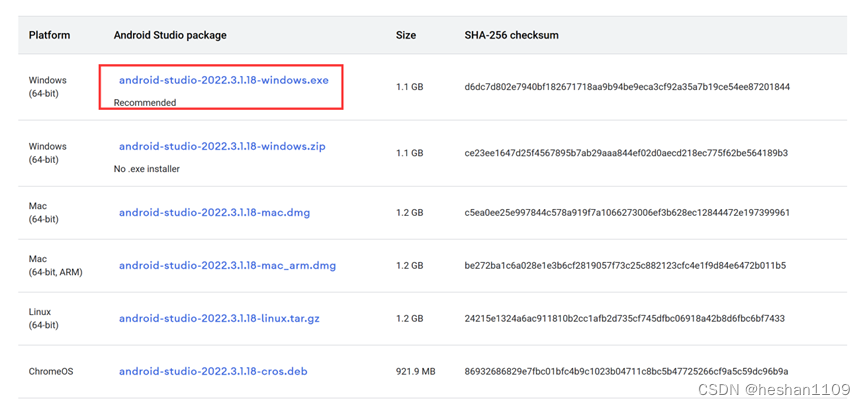This screenshot has width=865, height=405.
Task: Select checksum starting with 24215e1324a6
Action: 624,318
